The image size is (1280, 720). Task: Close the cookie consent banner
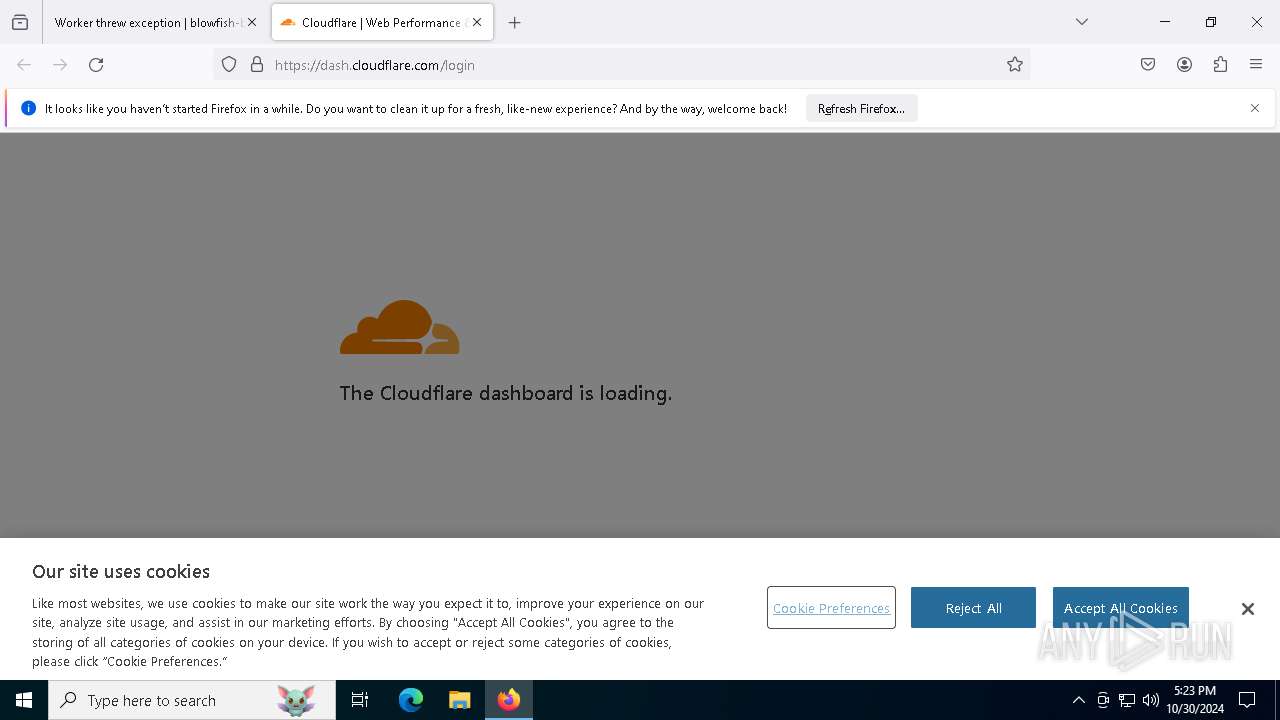pyautogui.click(x=1247, y=609)
